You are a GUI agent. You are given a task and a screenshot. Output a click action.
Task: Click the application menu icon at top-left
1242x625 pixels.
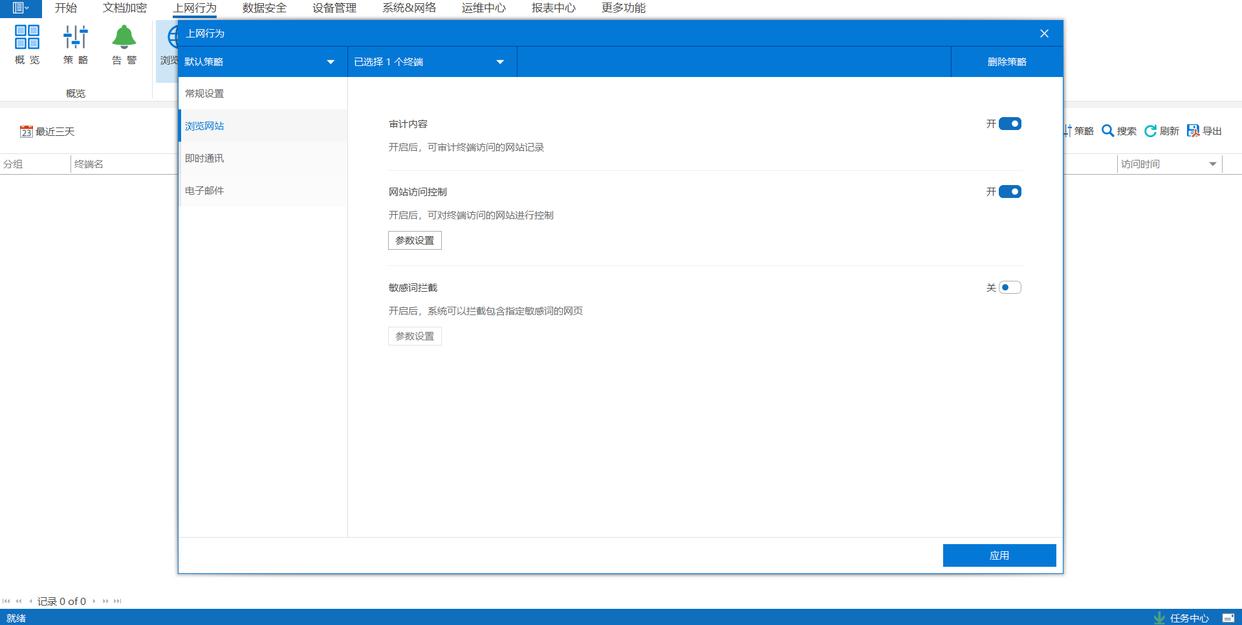click(x=20, y=8)
